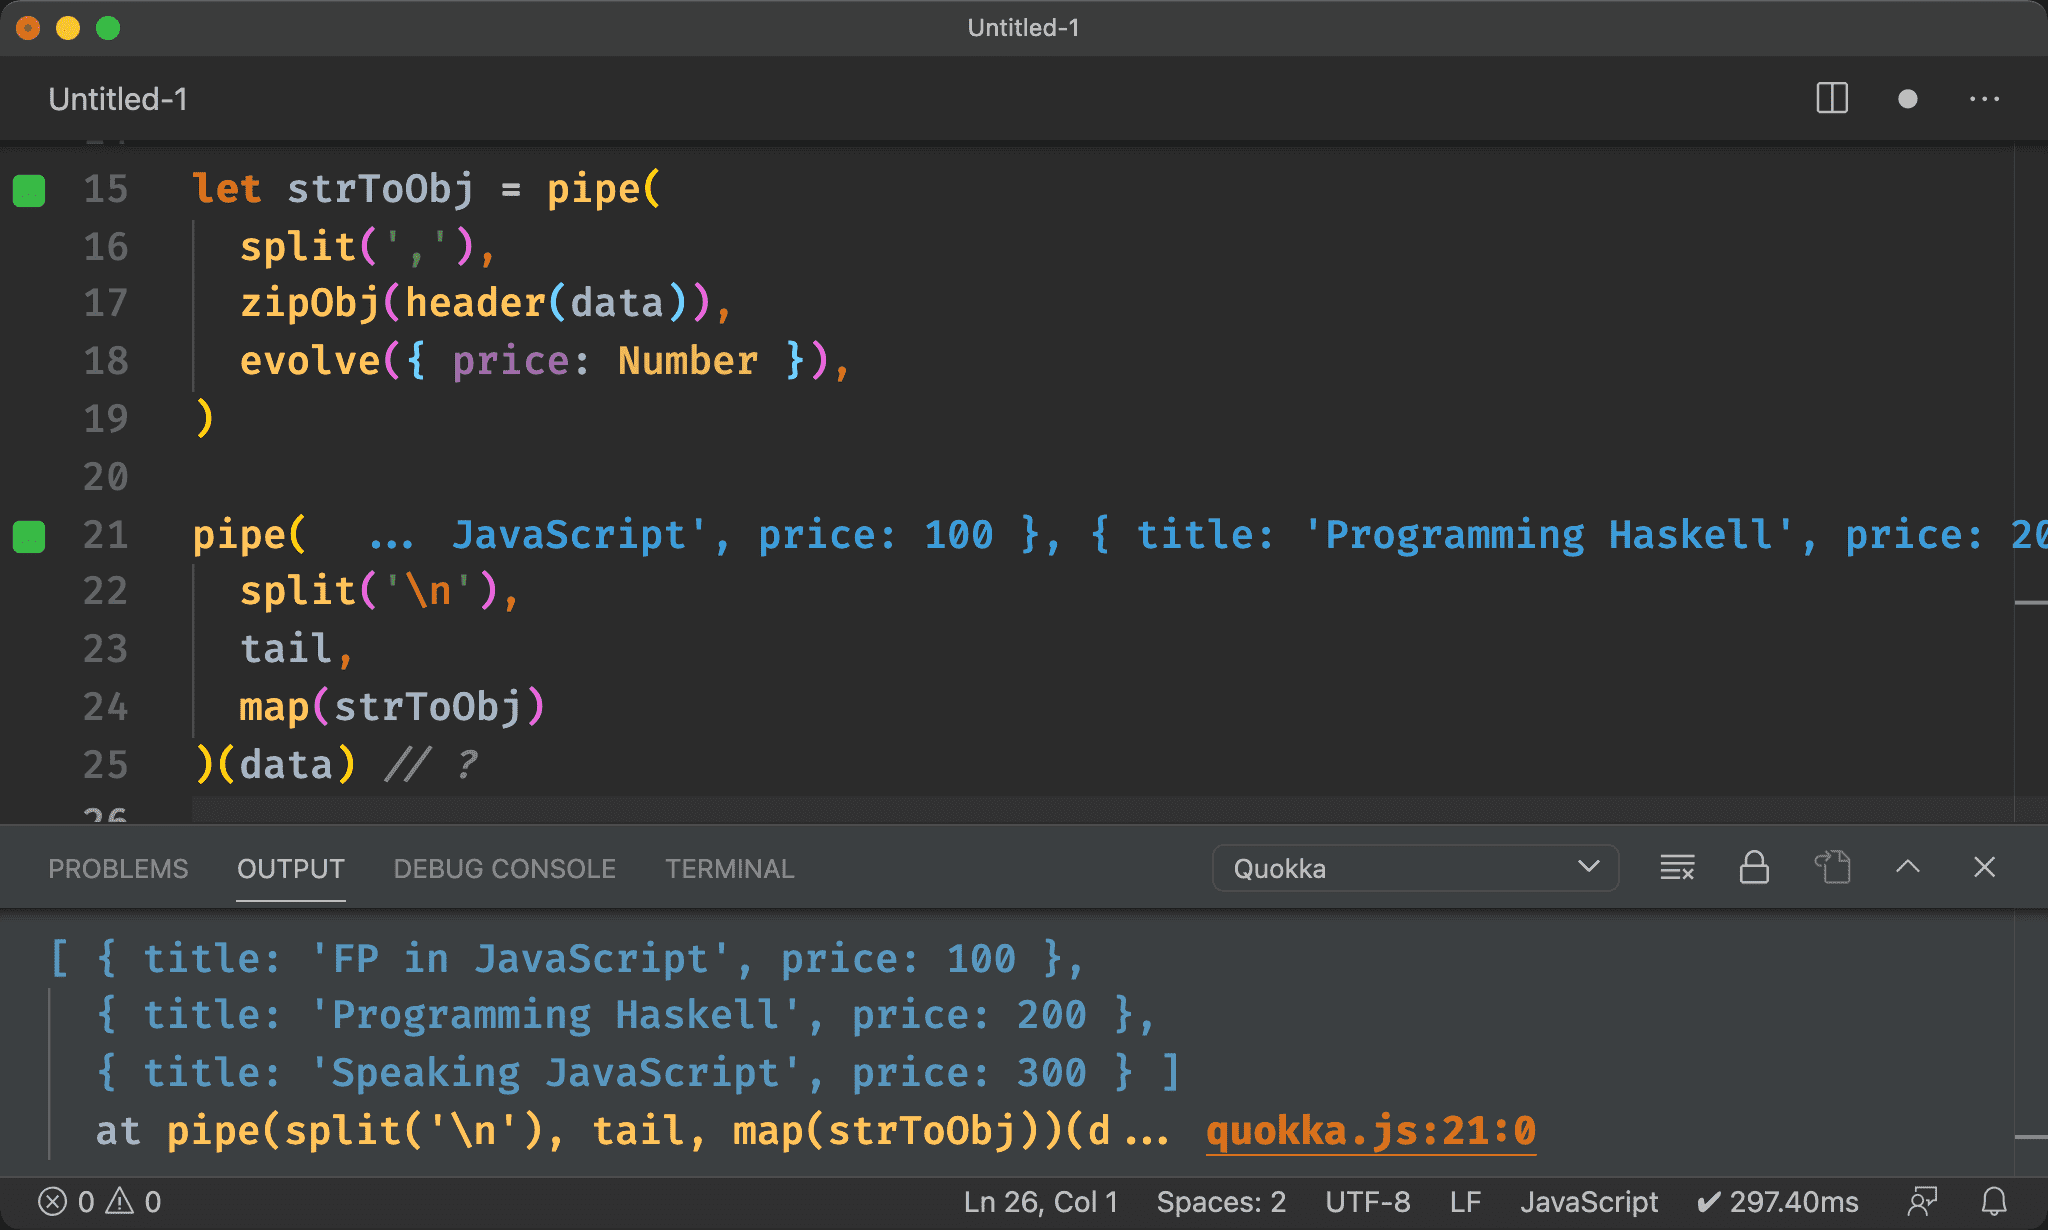The height and width of the screenshot is (1230, 2048).
Task: Select JavaScript language mode in status bar
Action: [x=1589, y=1201]
